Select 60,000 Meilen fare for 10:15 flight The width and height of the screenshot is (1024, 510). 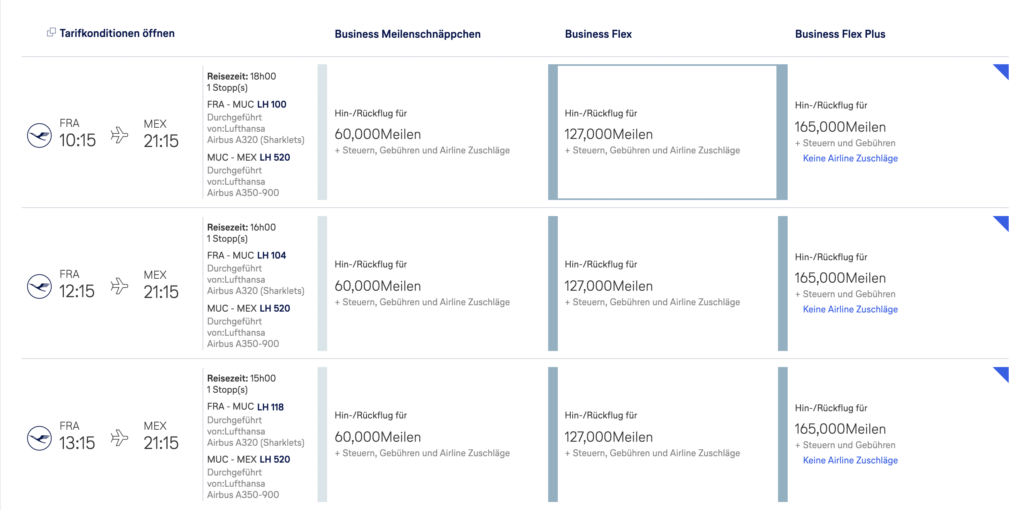[433, 132]
